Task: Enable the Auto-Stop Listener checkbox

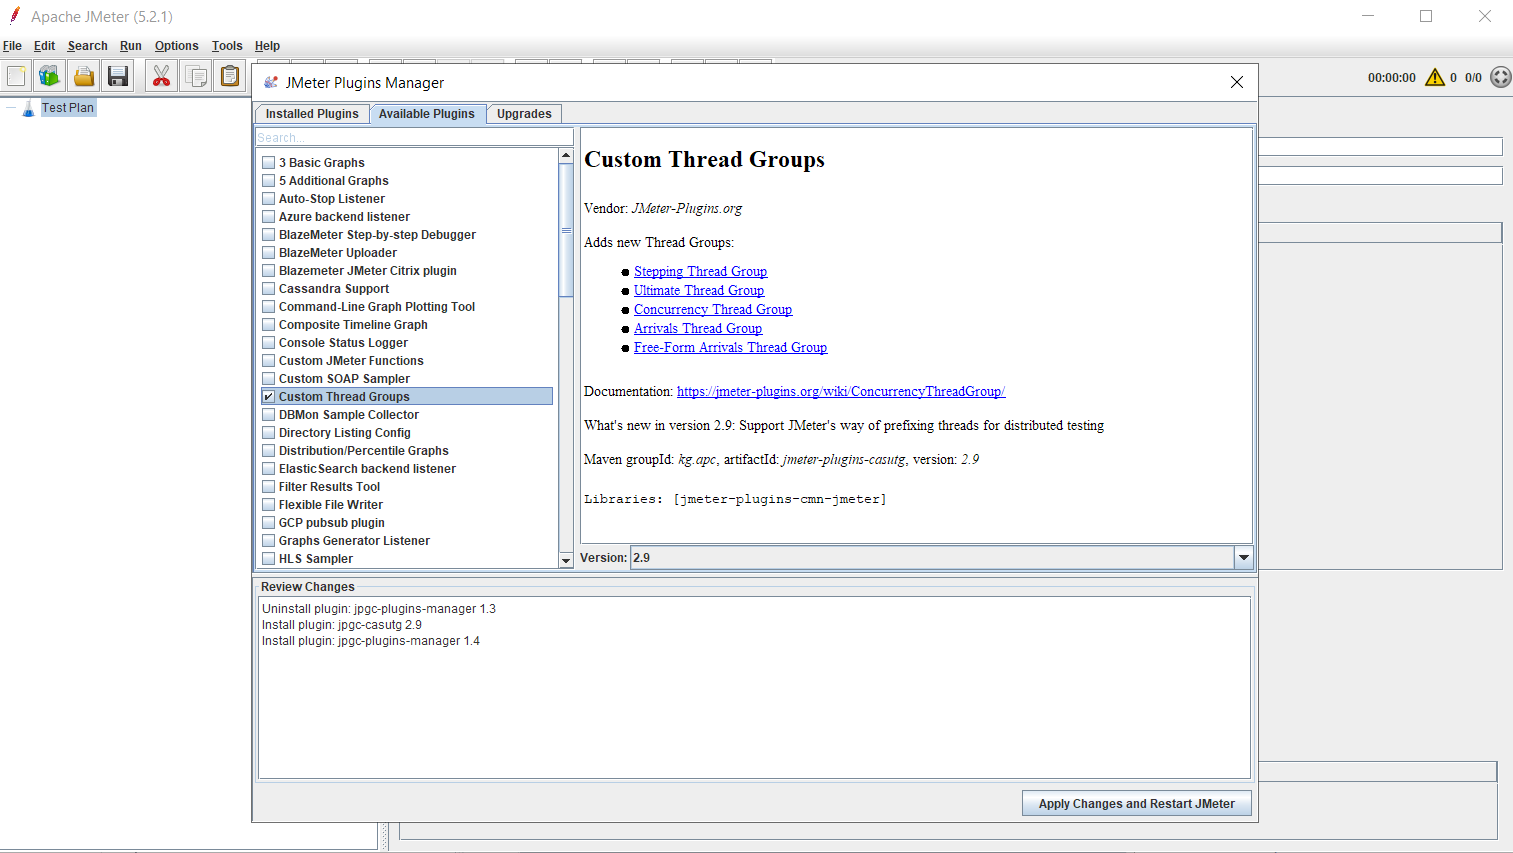Action: tap(268, 199)
